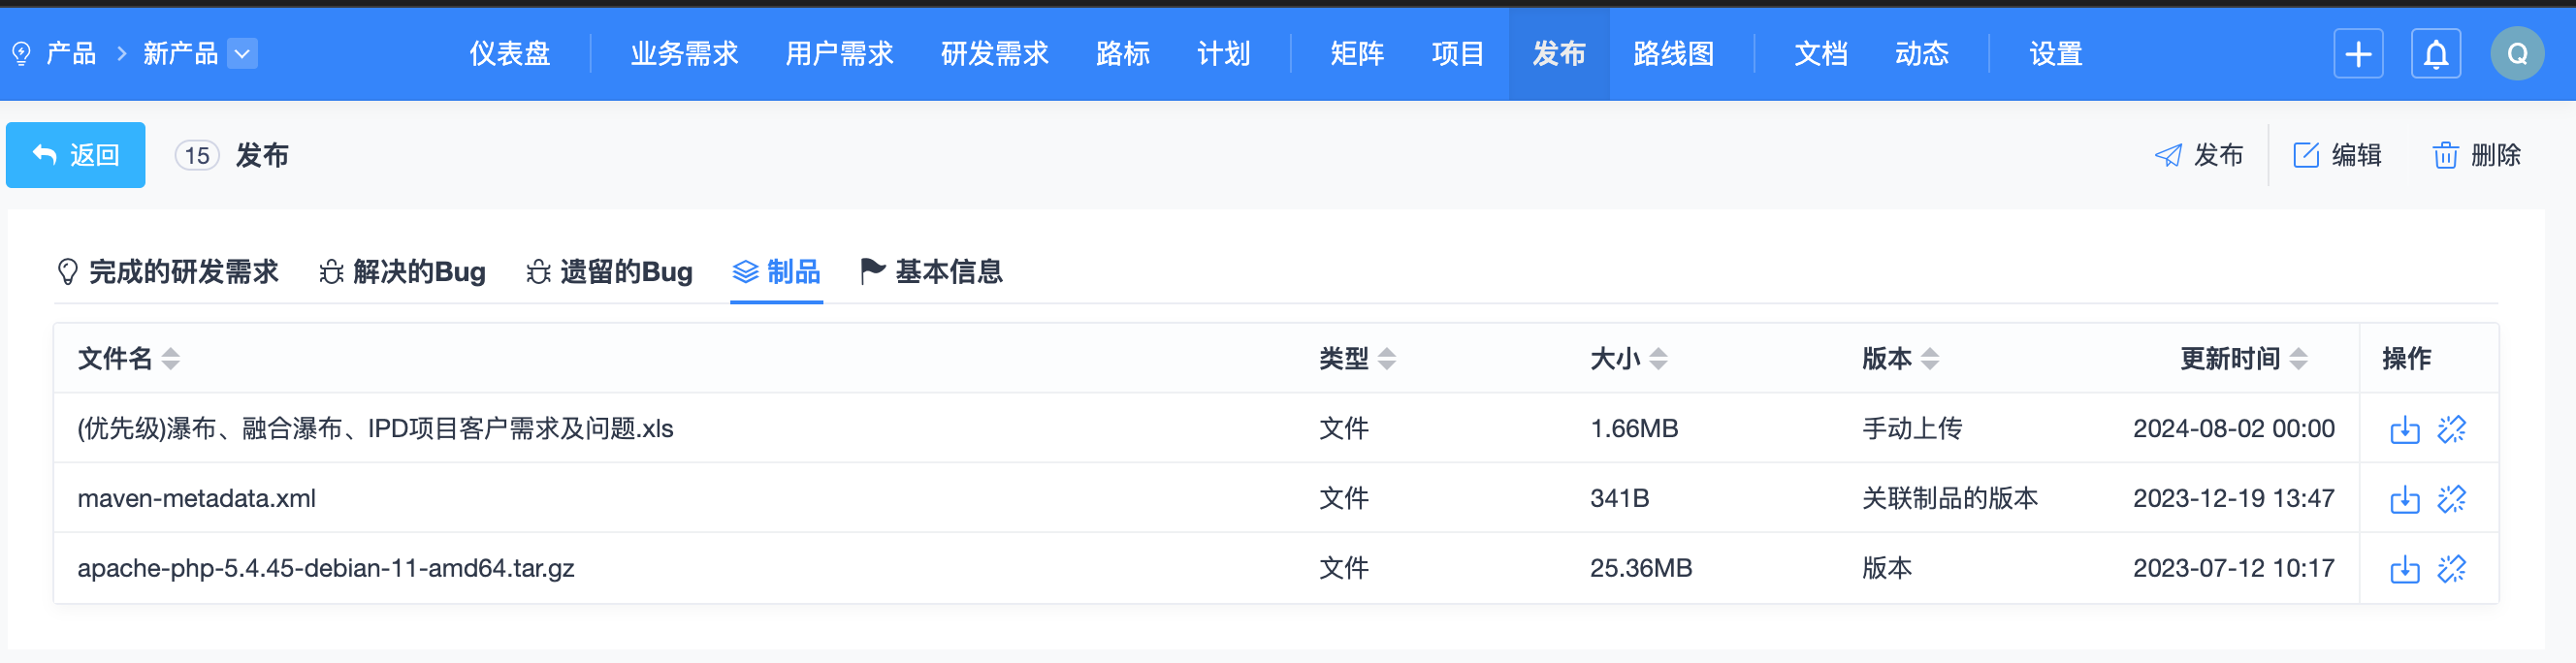Click the 操作 column header

tap(2406, 359)
